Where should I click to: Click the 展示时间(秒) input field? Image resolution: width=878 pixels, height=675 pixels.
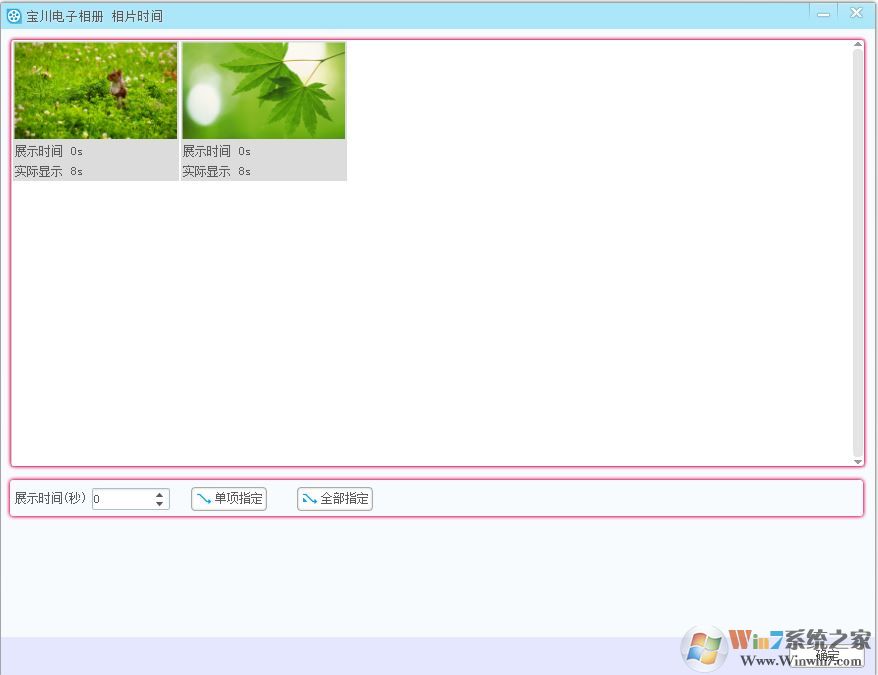pyautogui.click(x=120, y=498)
